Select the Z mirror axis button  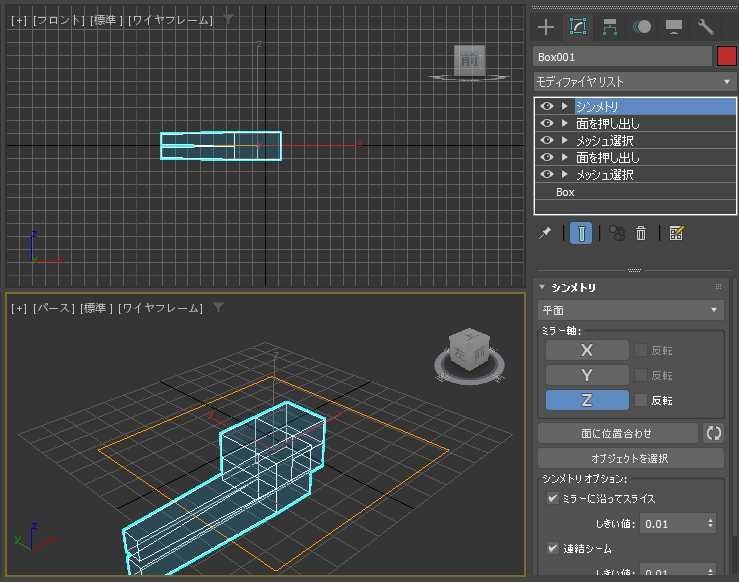point(587,400)
